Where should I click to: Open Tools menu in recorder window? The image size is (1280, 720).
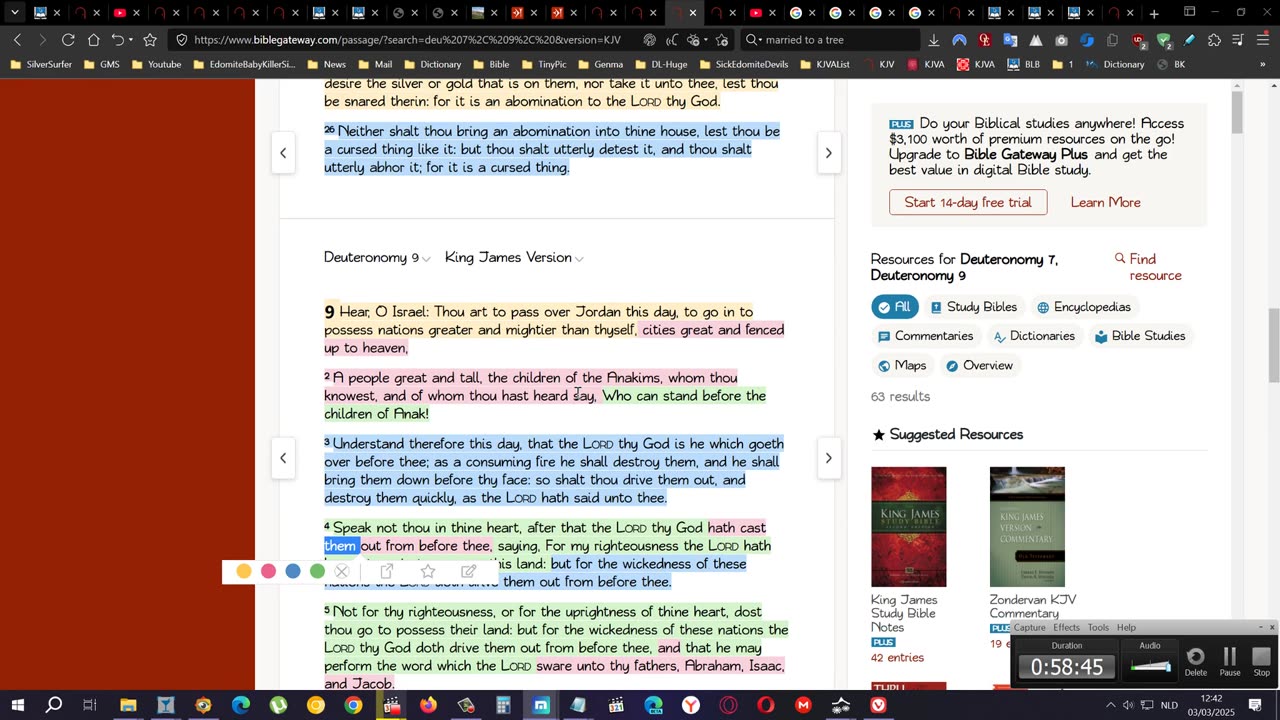coord(1098,627)
